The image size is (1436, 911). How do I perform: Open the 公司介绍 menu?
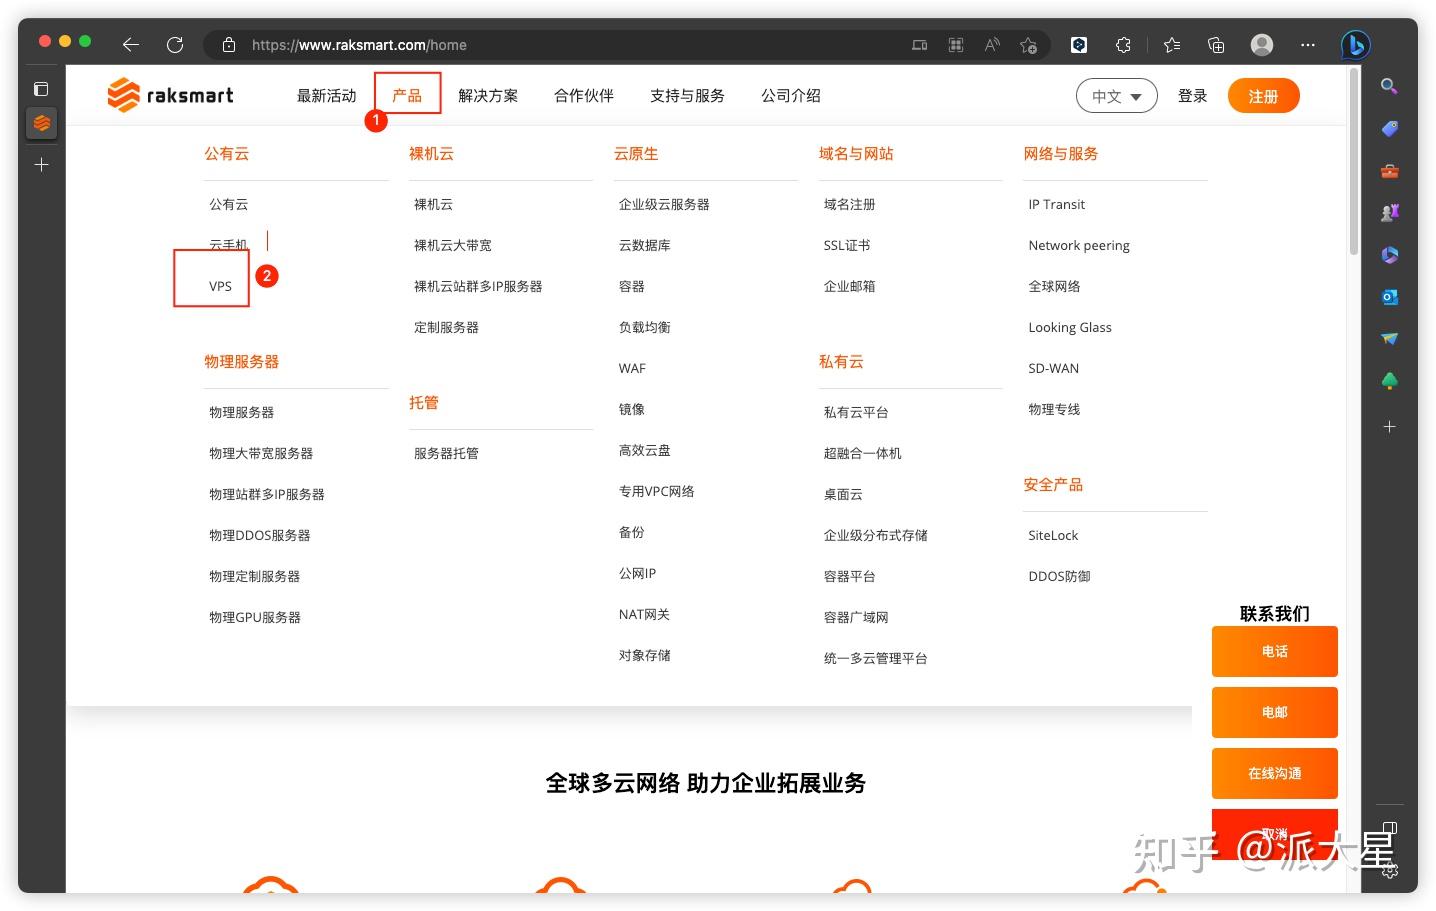coord(791,96)
